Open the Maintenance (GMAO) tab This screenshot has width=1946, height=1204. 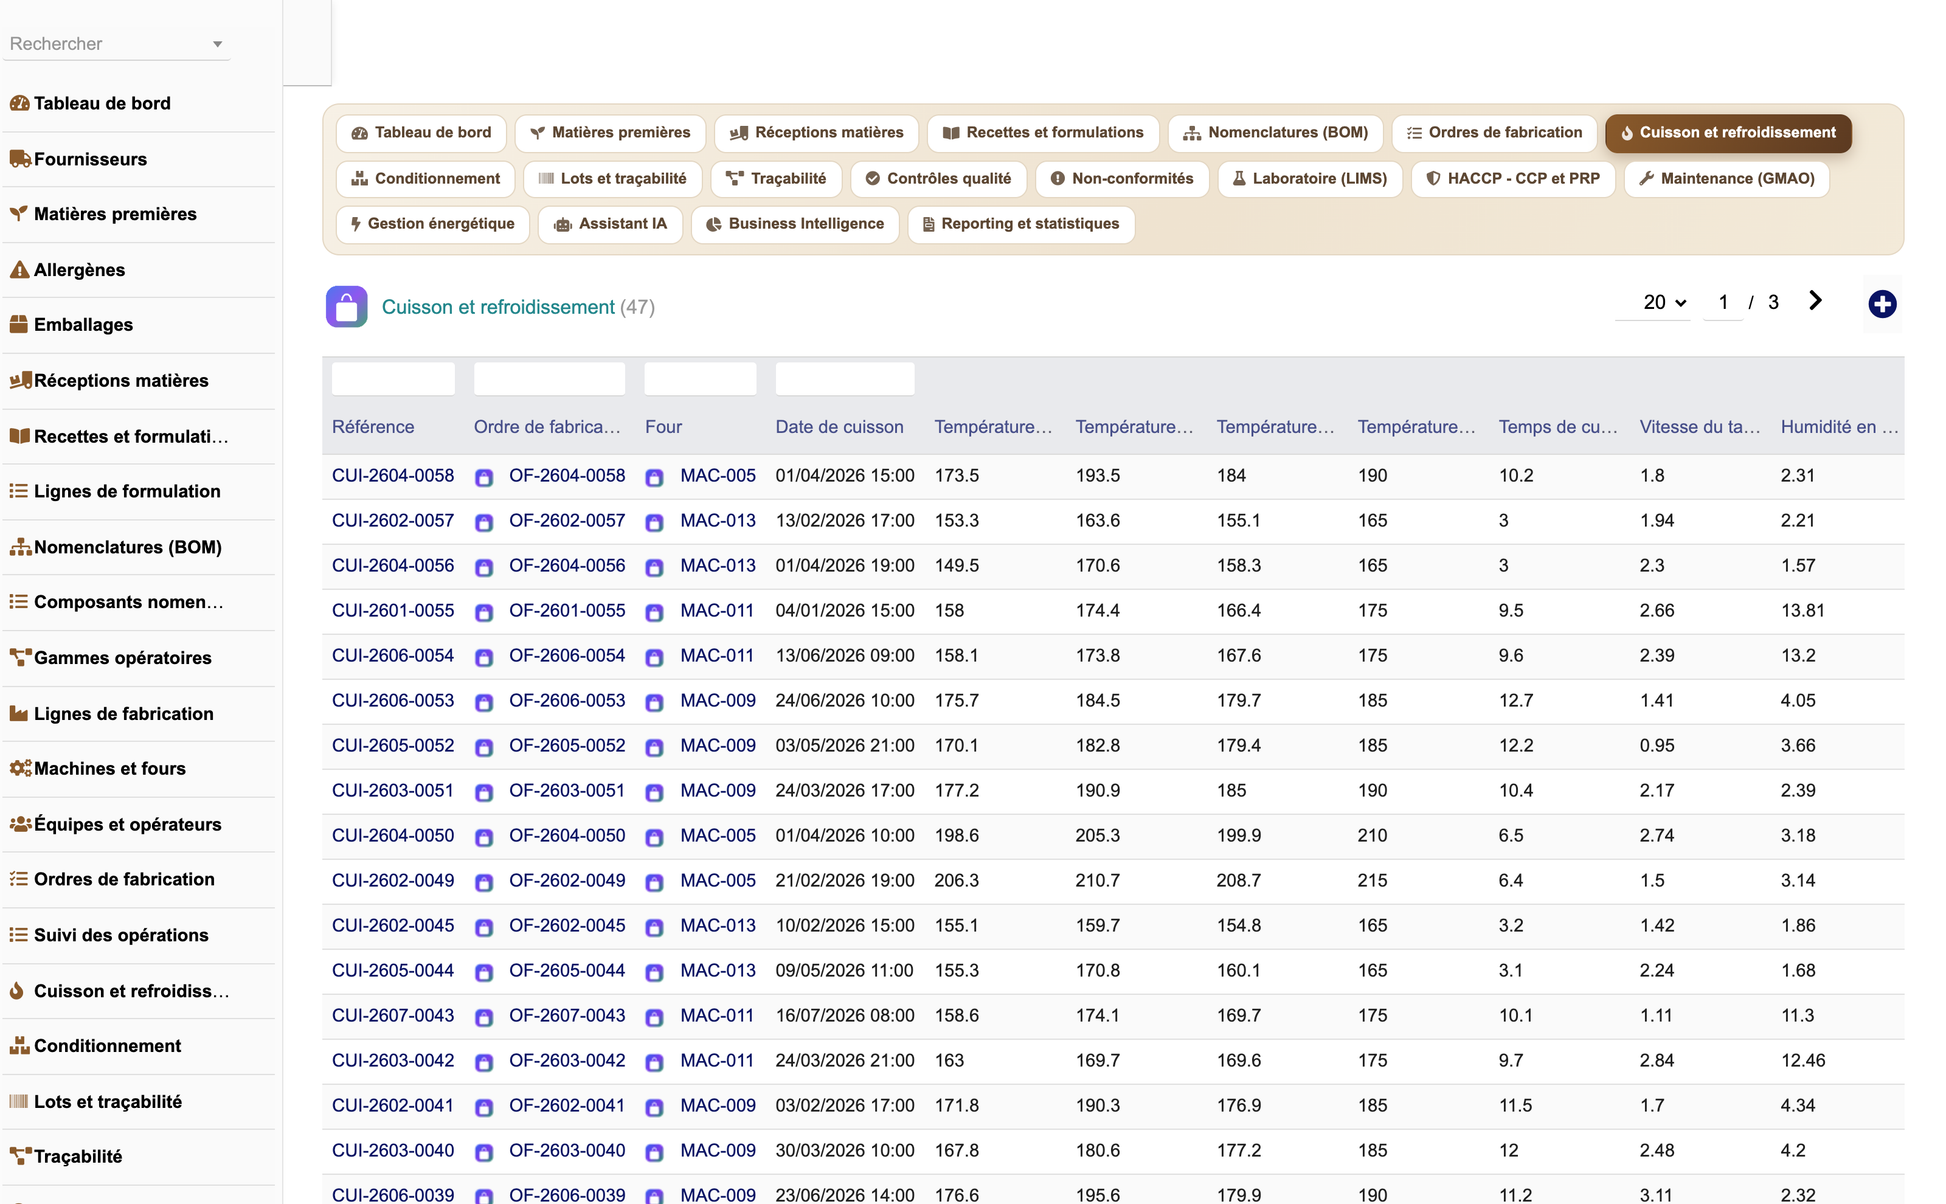(1727, 179)
